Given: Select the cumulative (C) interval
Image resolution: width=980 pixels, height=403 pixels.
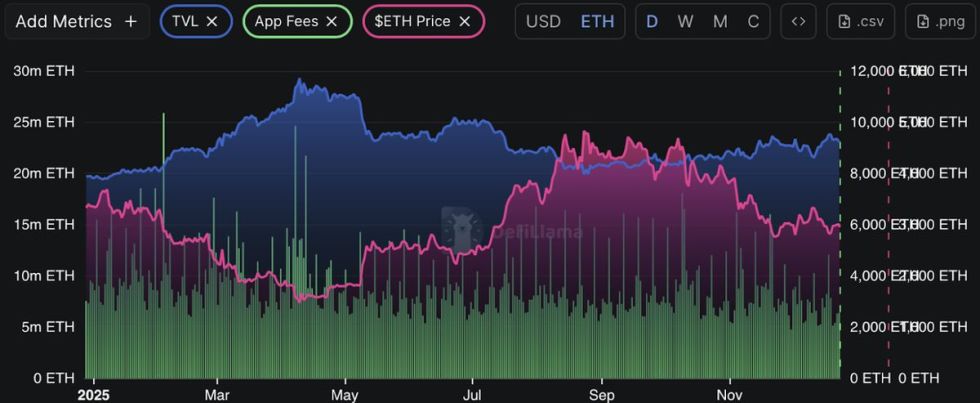Looking at the screenshot, I should pyautogui.click(x=753, y=21).
